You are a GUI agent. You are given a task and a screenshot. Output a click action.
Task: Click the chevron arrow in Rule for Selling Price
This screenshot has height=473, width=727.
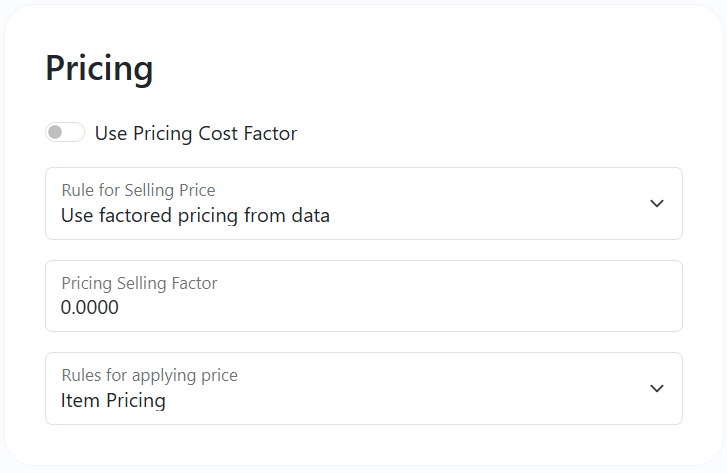coord(657,204)
